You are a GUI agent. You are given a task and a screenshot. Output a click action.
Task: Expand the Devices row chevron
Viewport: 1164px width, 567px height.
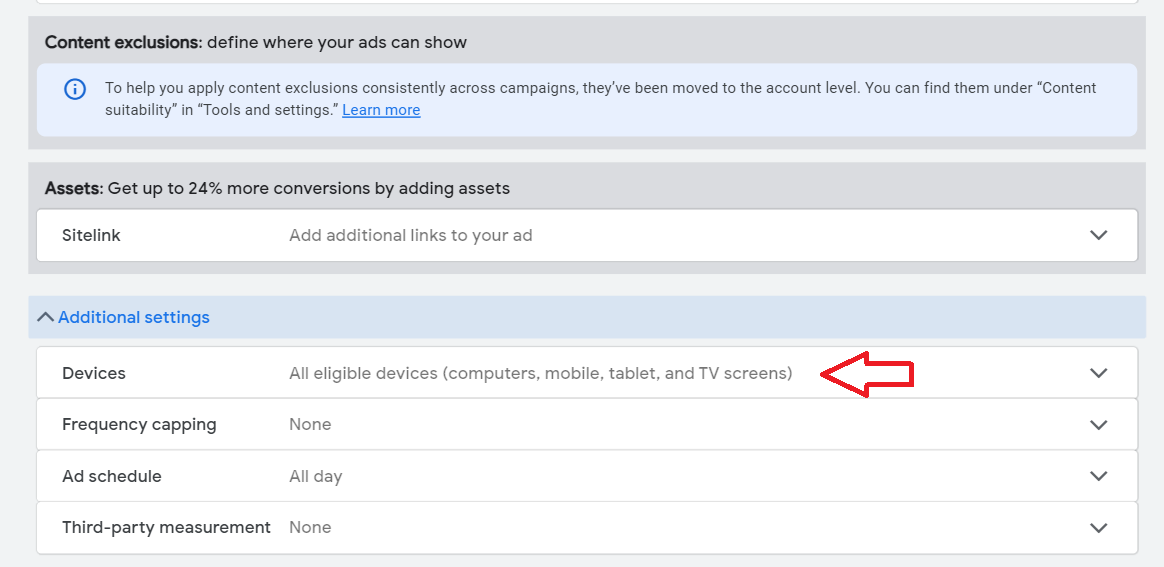click(1098, 373)
